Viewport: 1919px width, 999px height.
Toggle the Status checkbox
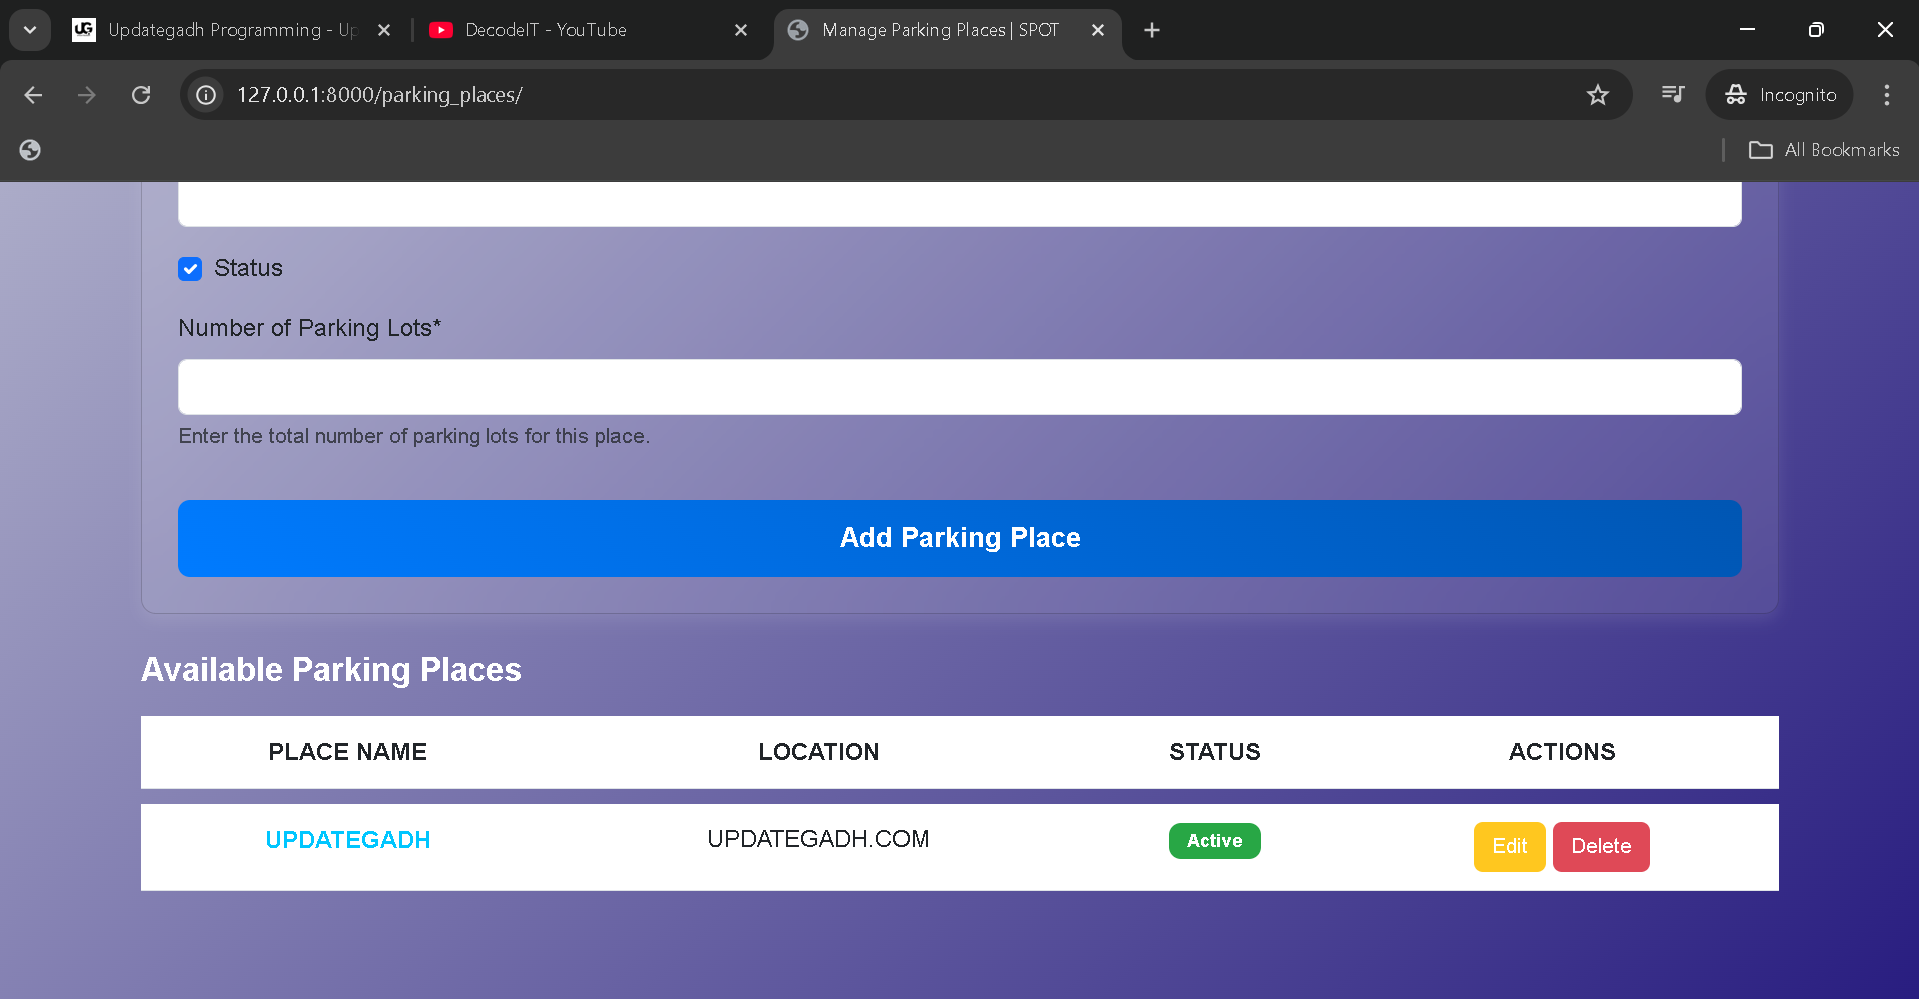(x=190, y=269)
